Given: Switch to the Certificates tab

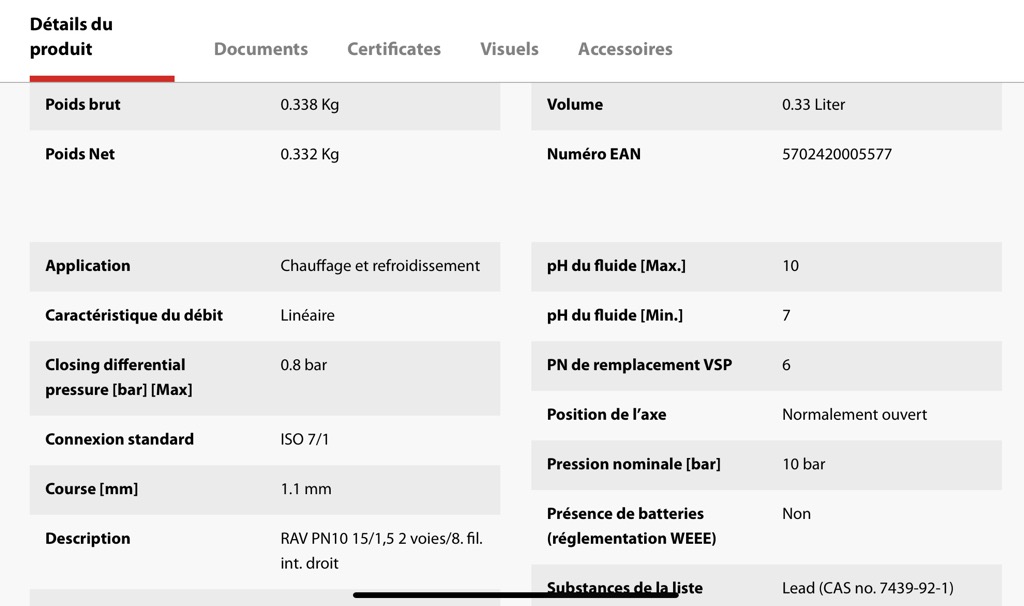Looking at the screenshot, I should coord(393,49).
